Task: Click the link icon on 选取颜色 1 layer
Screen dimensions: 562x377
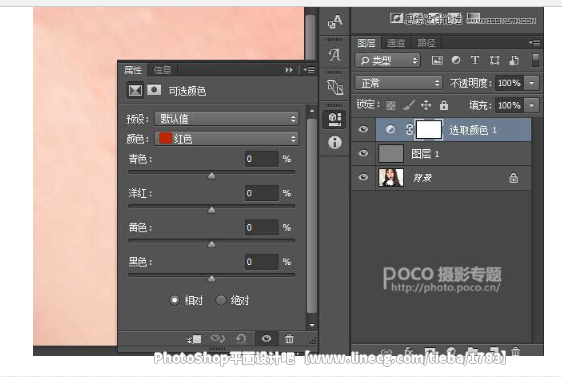Action: coord(409,129)
